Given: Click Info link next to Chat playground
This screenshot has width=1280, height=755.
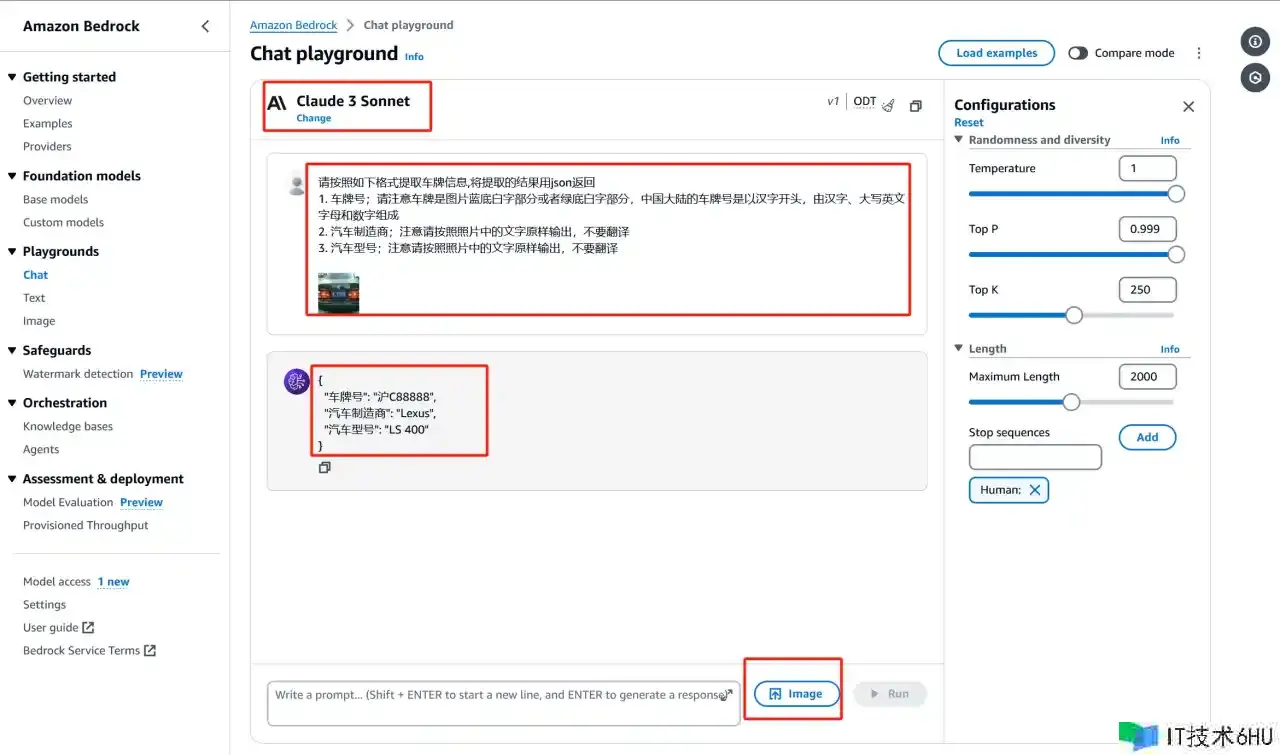Looking at the screenshot, I should tap(414, 57).
